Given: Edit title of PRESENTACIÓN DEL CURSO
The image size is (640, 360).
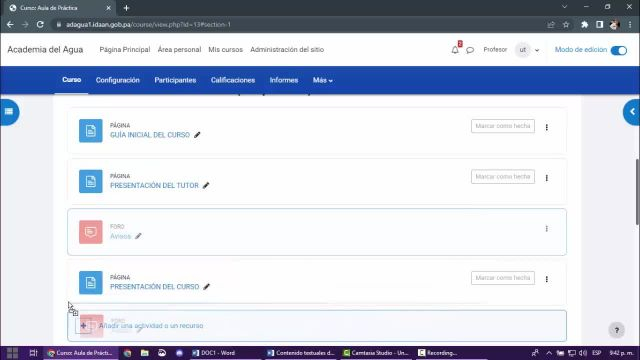Looking at the screenshot, I should [x=207, y=287].
